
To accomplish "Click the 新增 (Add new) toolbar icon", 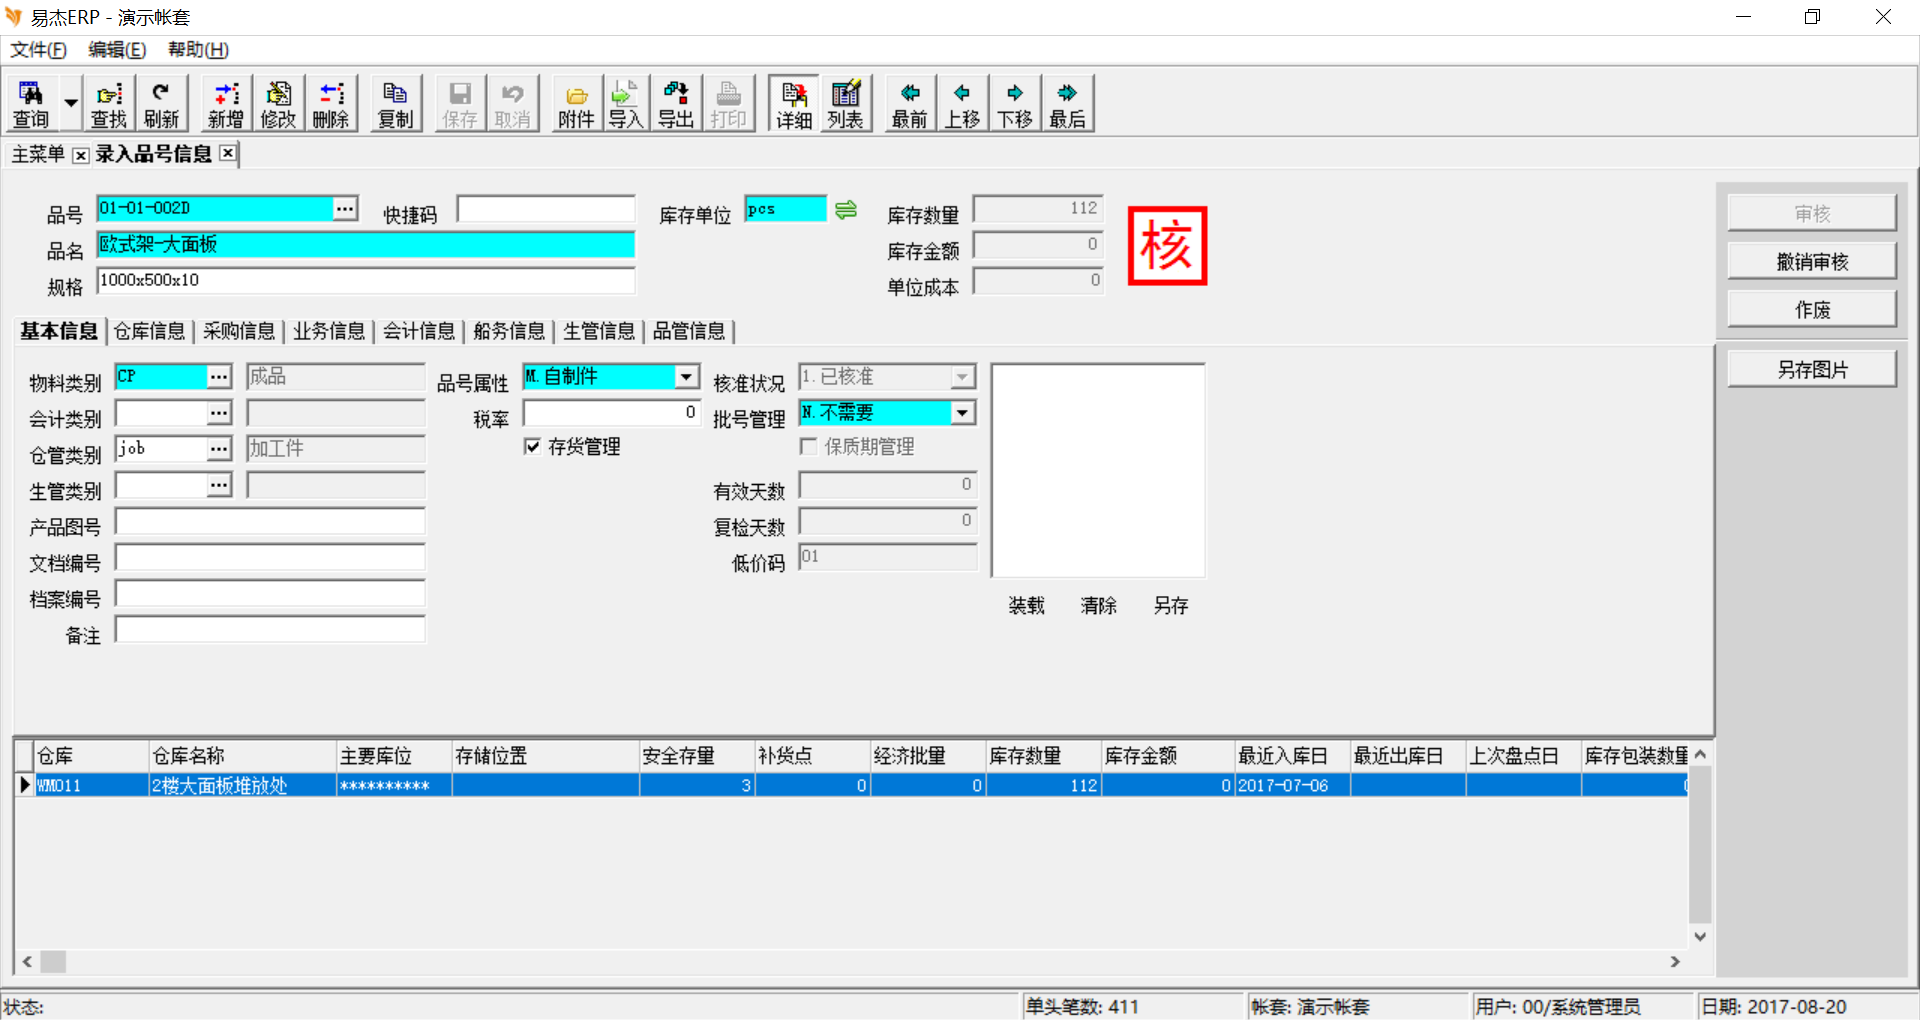I will tap(226, 104).
